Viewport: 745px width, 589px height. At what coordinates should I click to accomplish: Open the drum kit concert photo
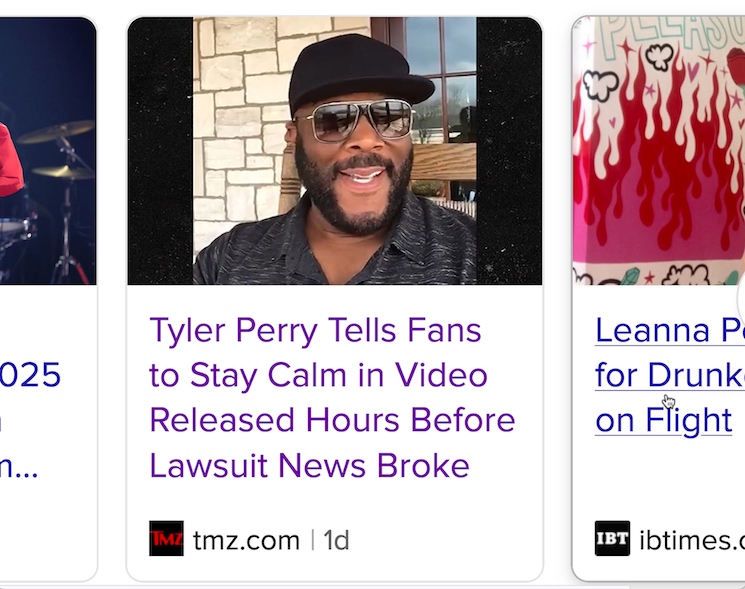click(x=48, y=152)
